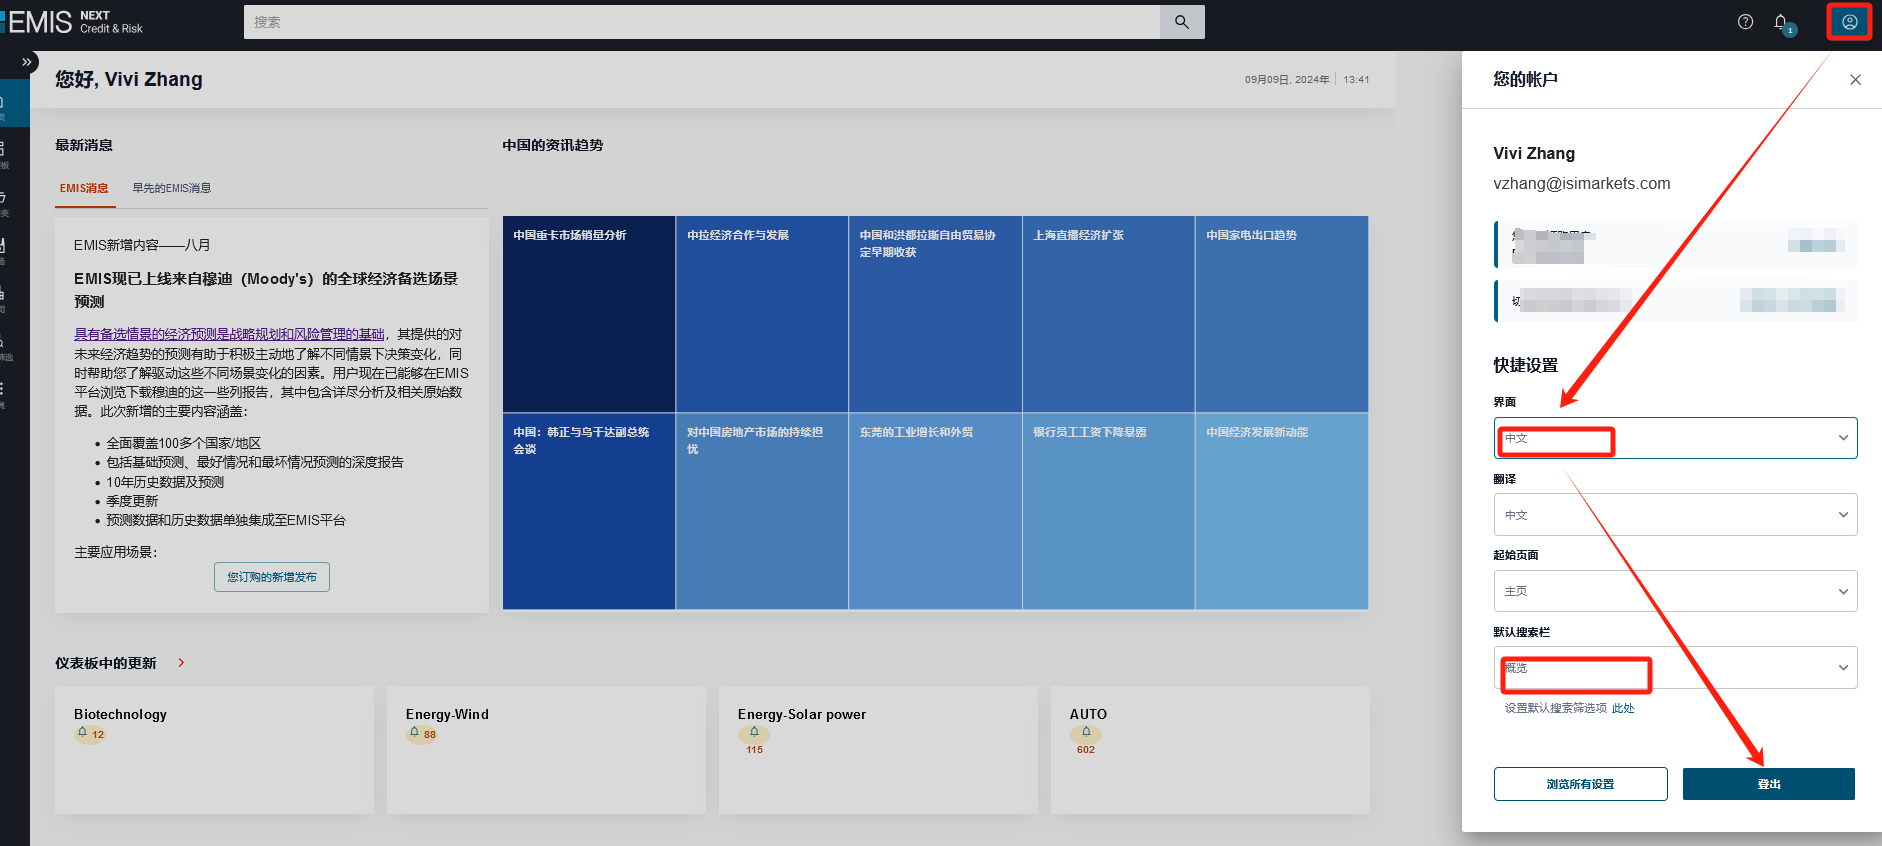Open the notifications bell in header
This screenshot has height=846, width=1882.
tap(1781, 22)
